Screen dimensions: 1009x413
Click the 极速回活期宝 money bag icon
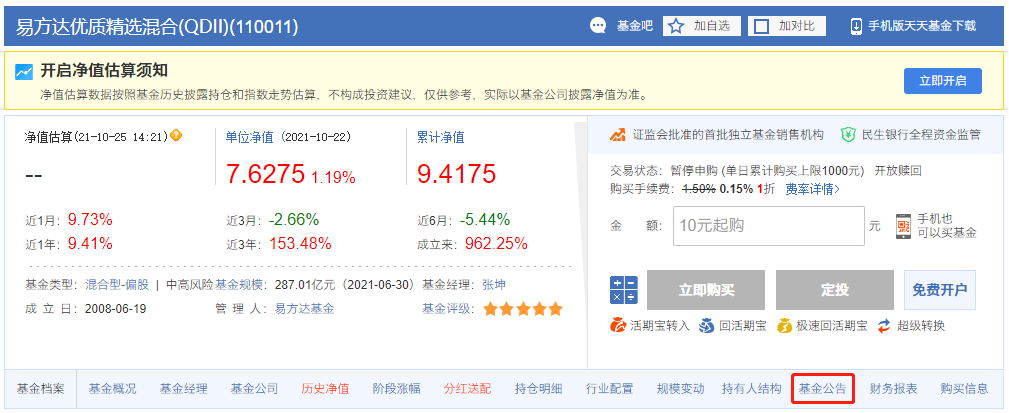(x=785, y=326)
